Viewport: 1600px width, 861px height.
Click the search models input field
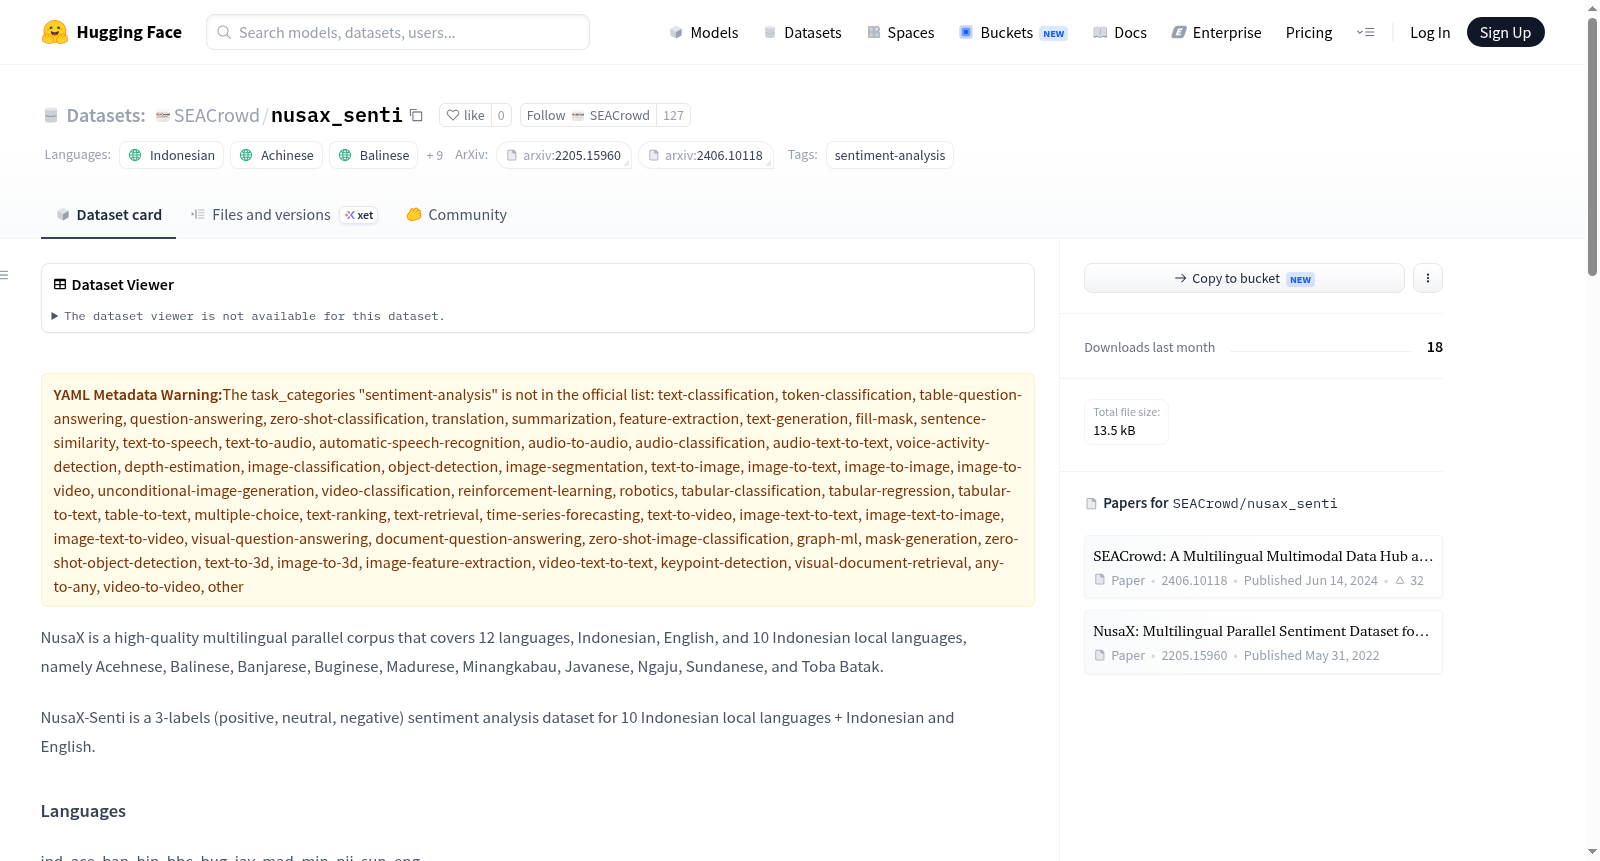398,32
